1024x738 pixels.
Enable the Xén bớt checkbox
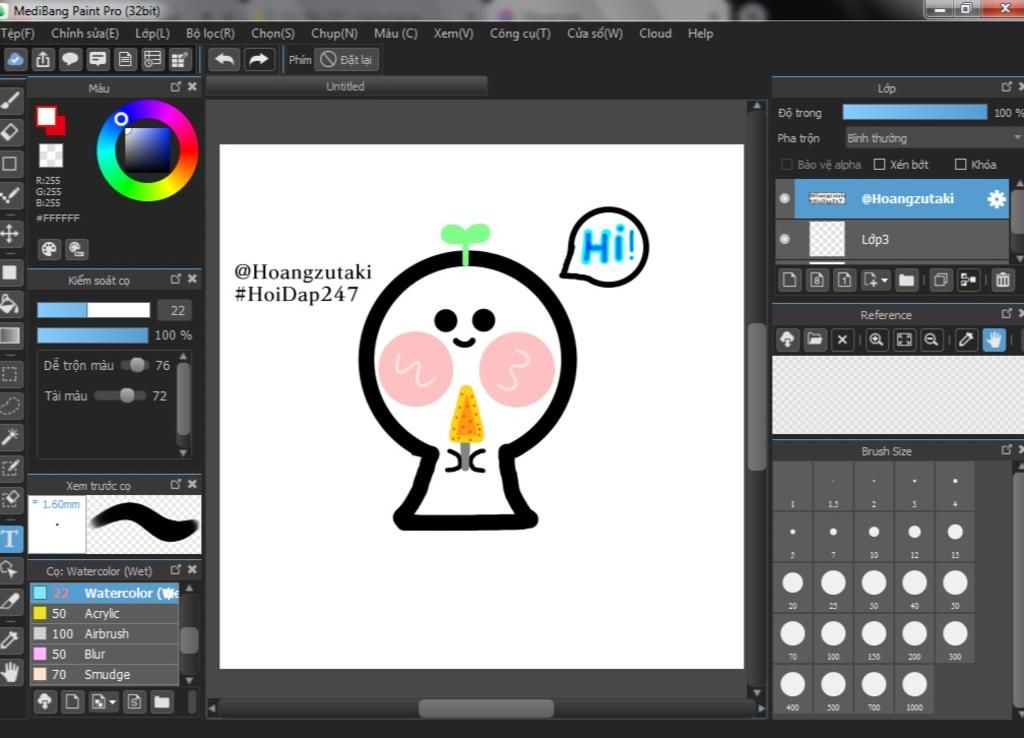(880, 164)
